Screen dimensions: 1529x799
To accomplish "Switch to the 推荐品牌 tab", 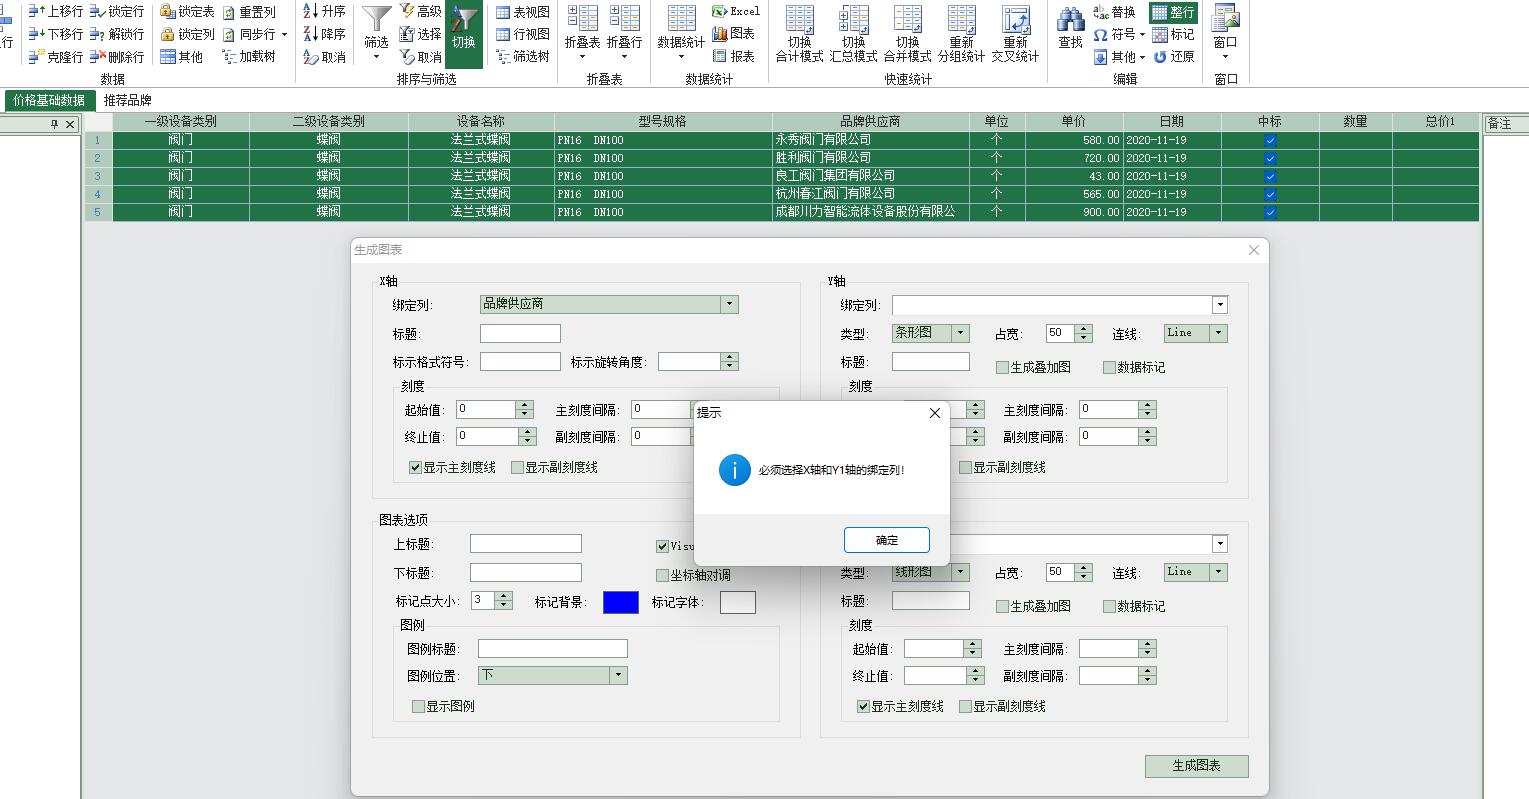I will 128,100.
